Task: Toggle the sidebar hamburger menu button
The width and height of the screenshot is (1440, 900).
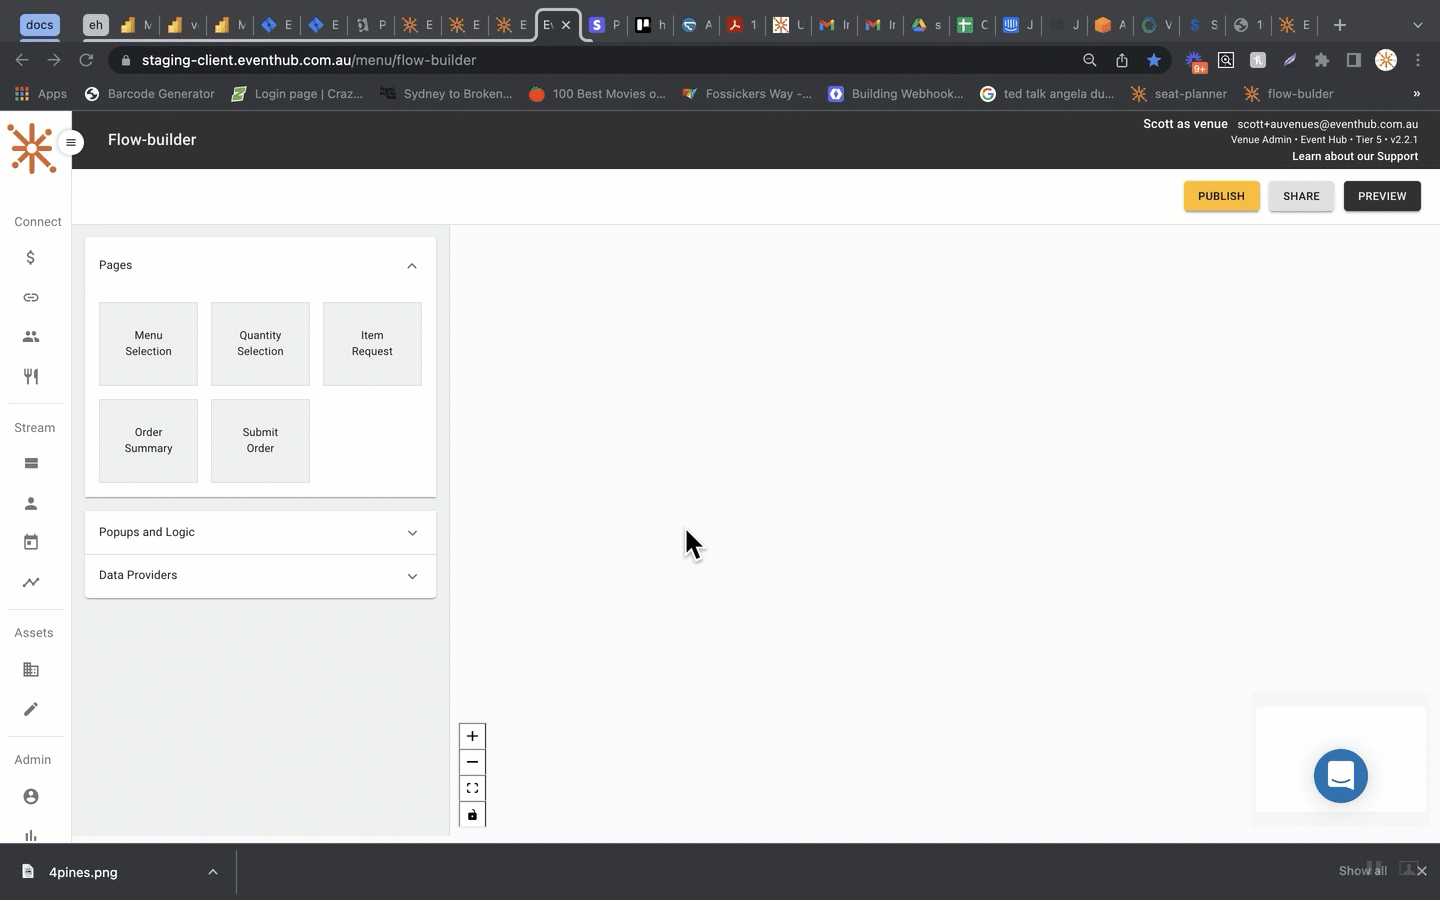Action: point(71,142)
